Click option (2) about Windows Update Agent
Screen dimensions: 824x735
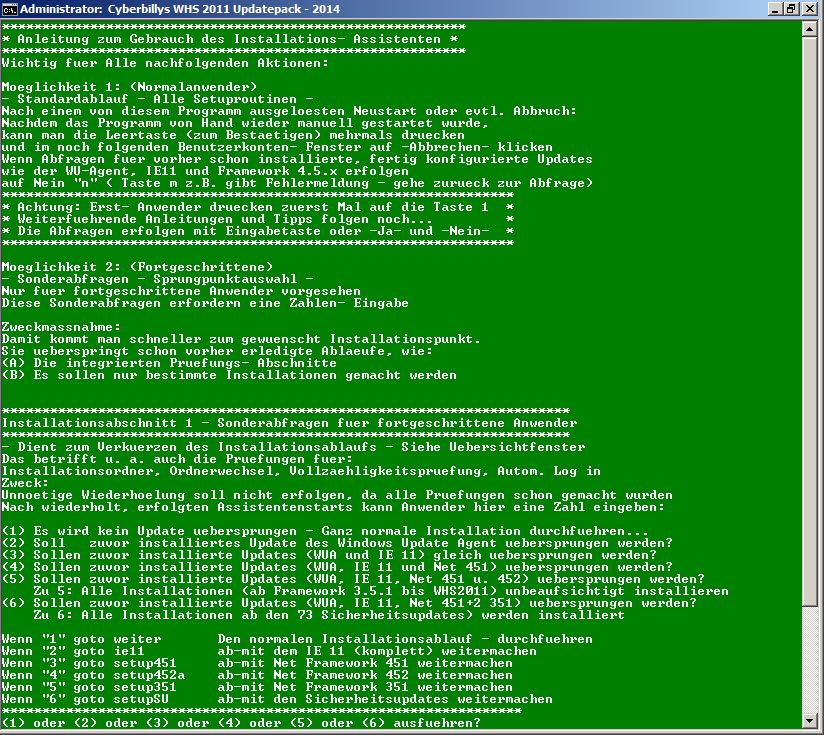click(337, 542)
